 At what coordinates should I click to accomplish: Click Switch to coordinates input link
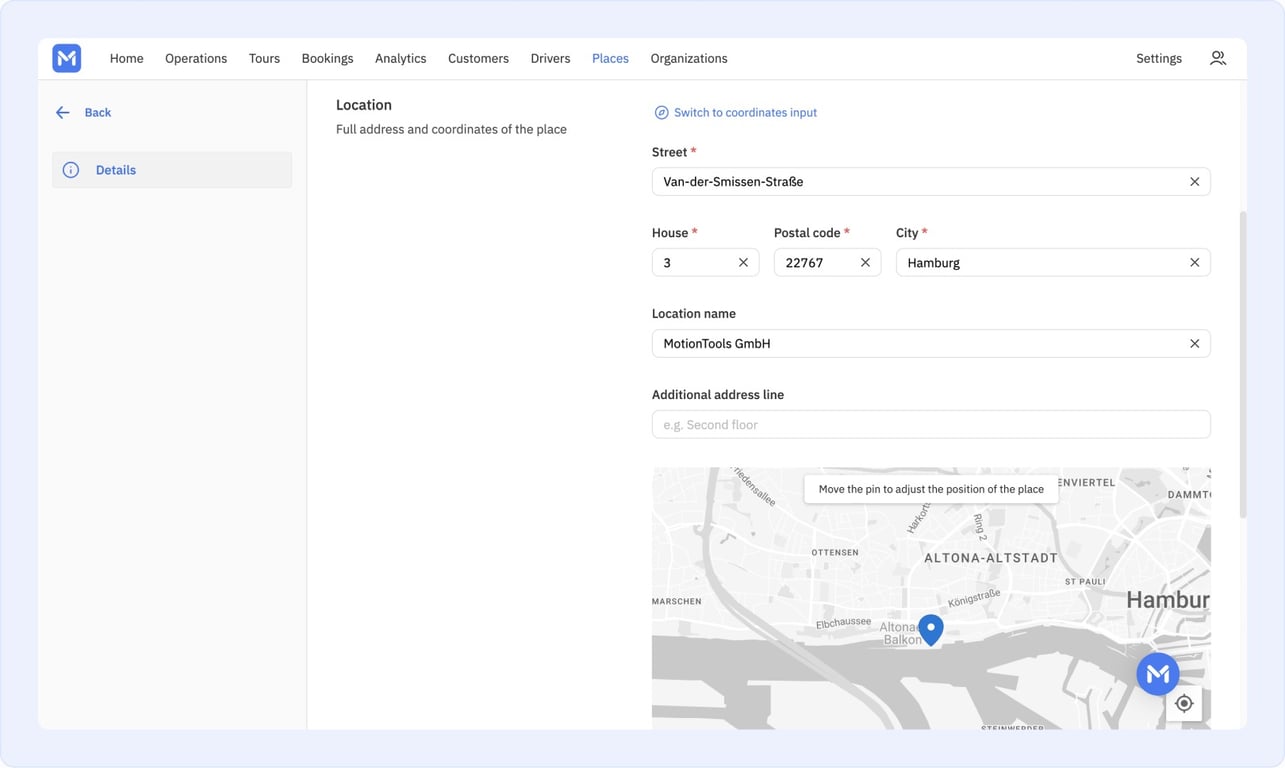(745, 113)
